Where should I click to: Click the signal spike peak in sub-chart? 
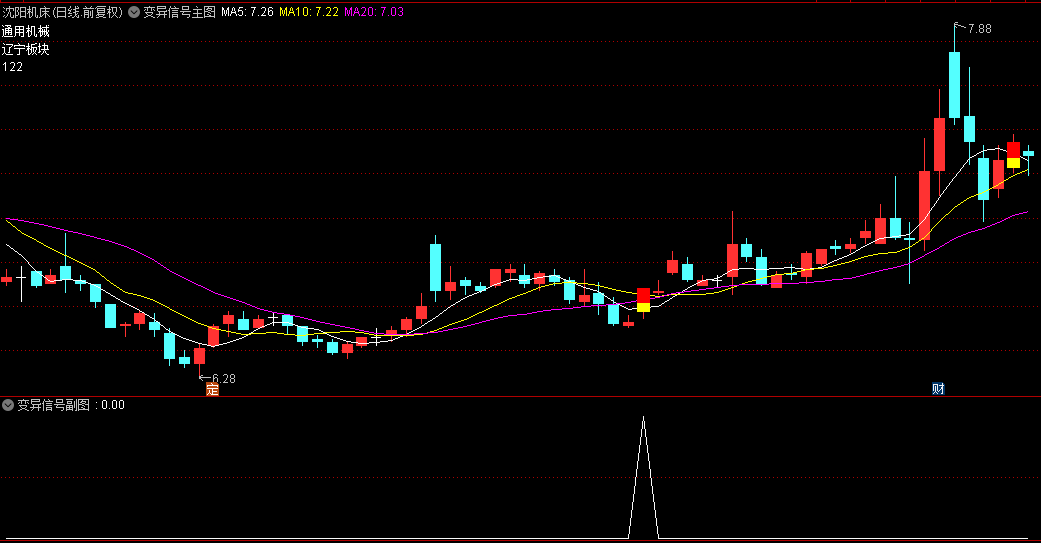point(643,418)
